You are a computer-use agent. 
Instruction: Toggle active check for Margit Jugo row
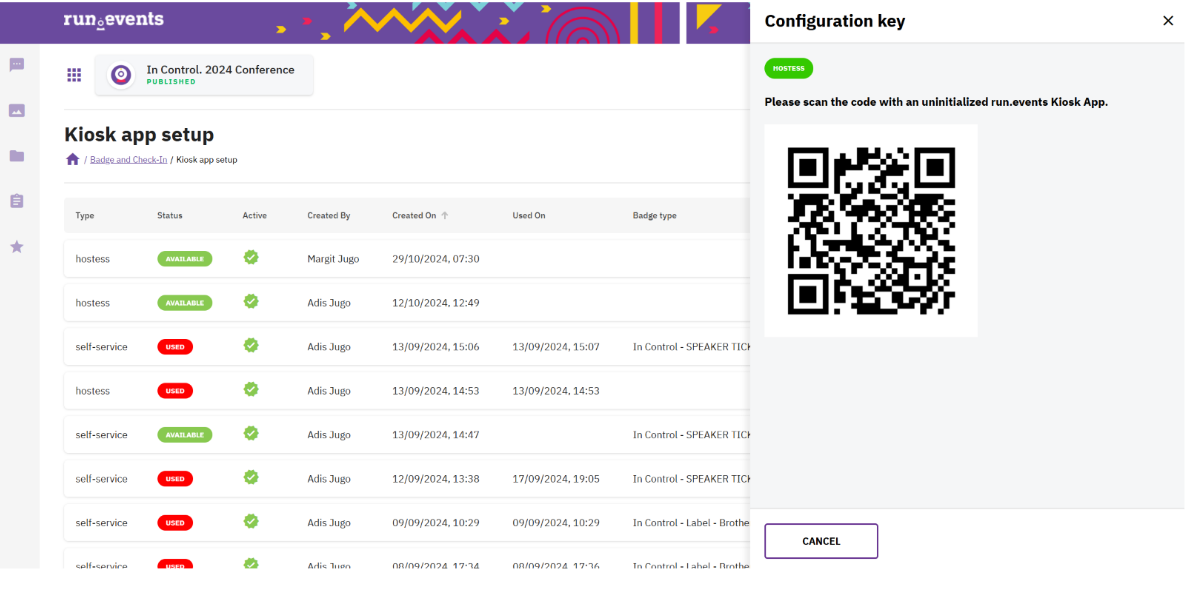pos(251,258)
